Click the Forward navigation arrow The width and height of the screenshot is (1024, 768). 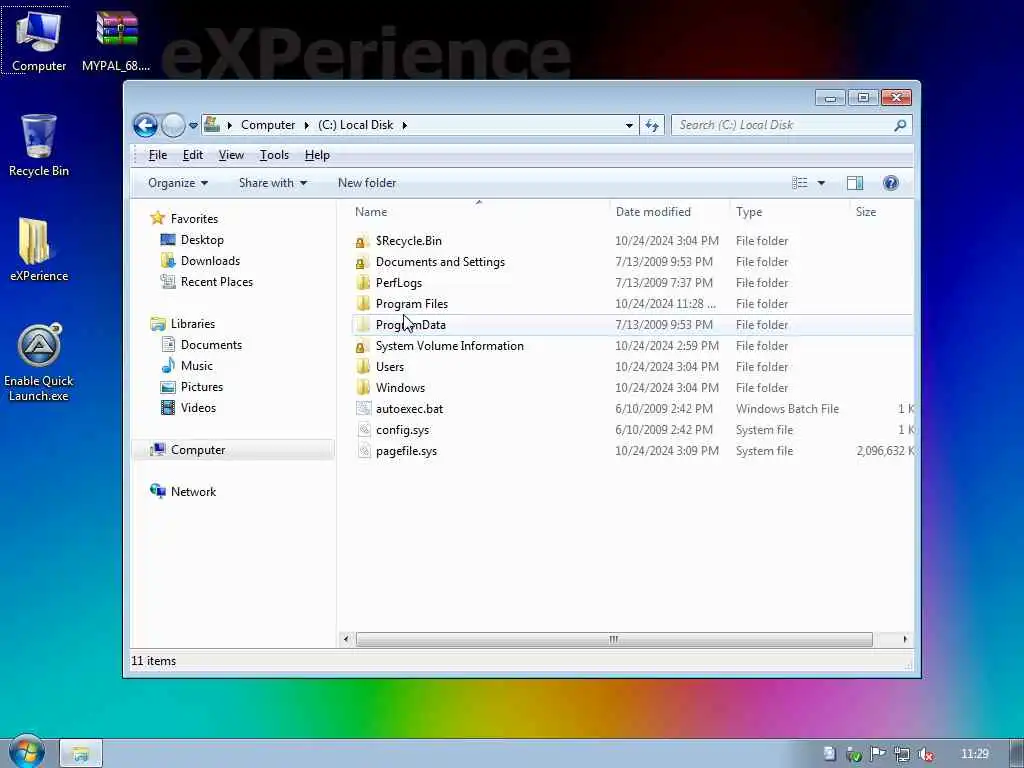[x=173, y=125]
